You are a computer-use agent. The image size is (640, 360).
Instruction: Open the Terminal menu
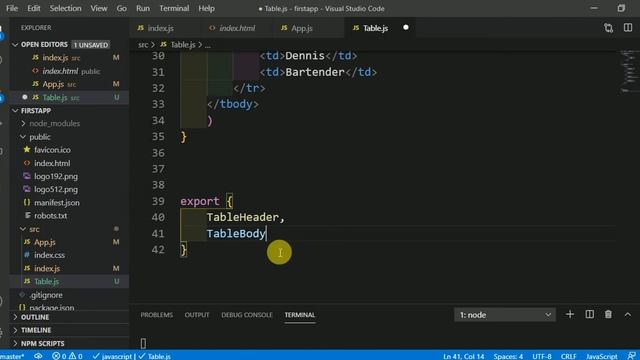pos(174,8)
